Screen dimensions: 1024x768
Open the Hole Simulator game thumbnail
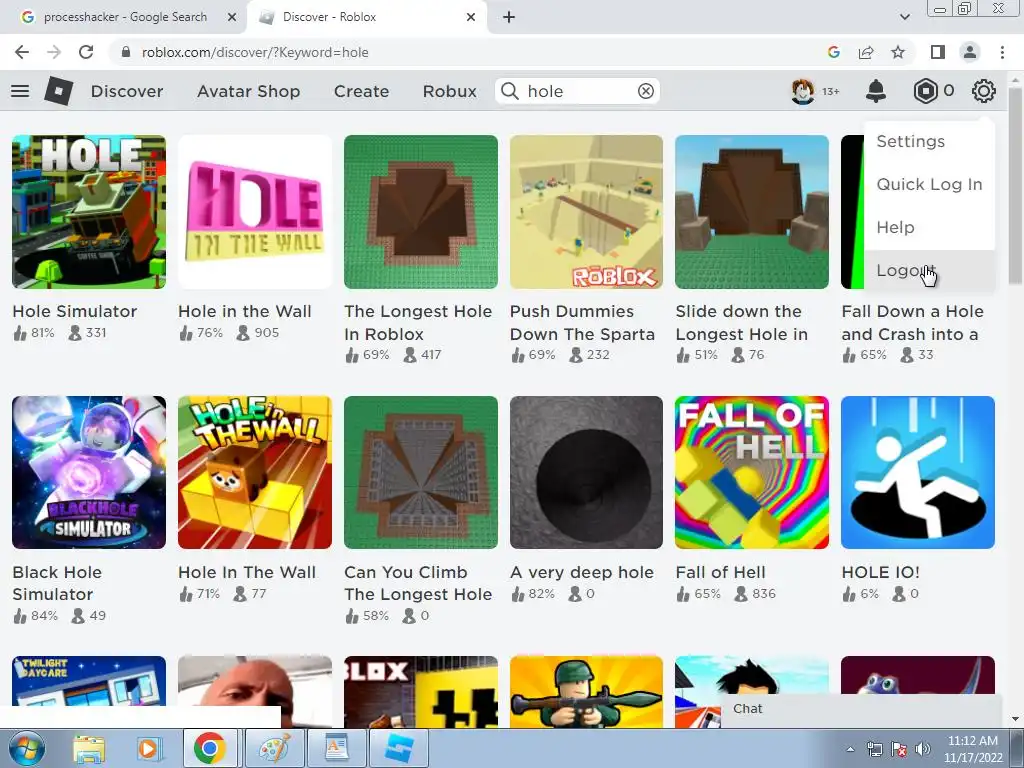point(89,212)
